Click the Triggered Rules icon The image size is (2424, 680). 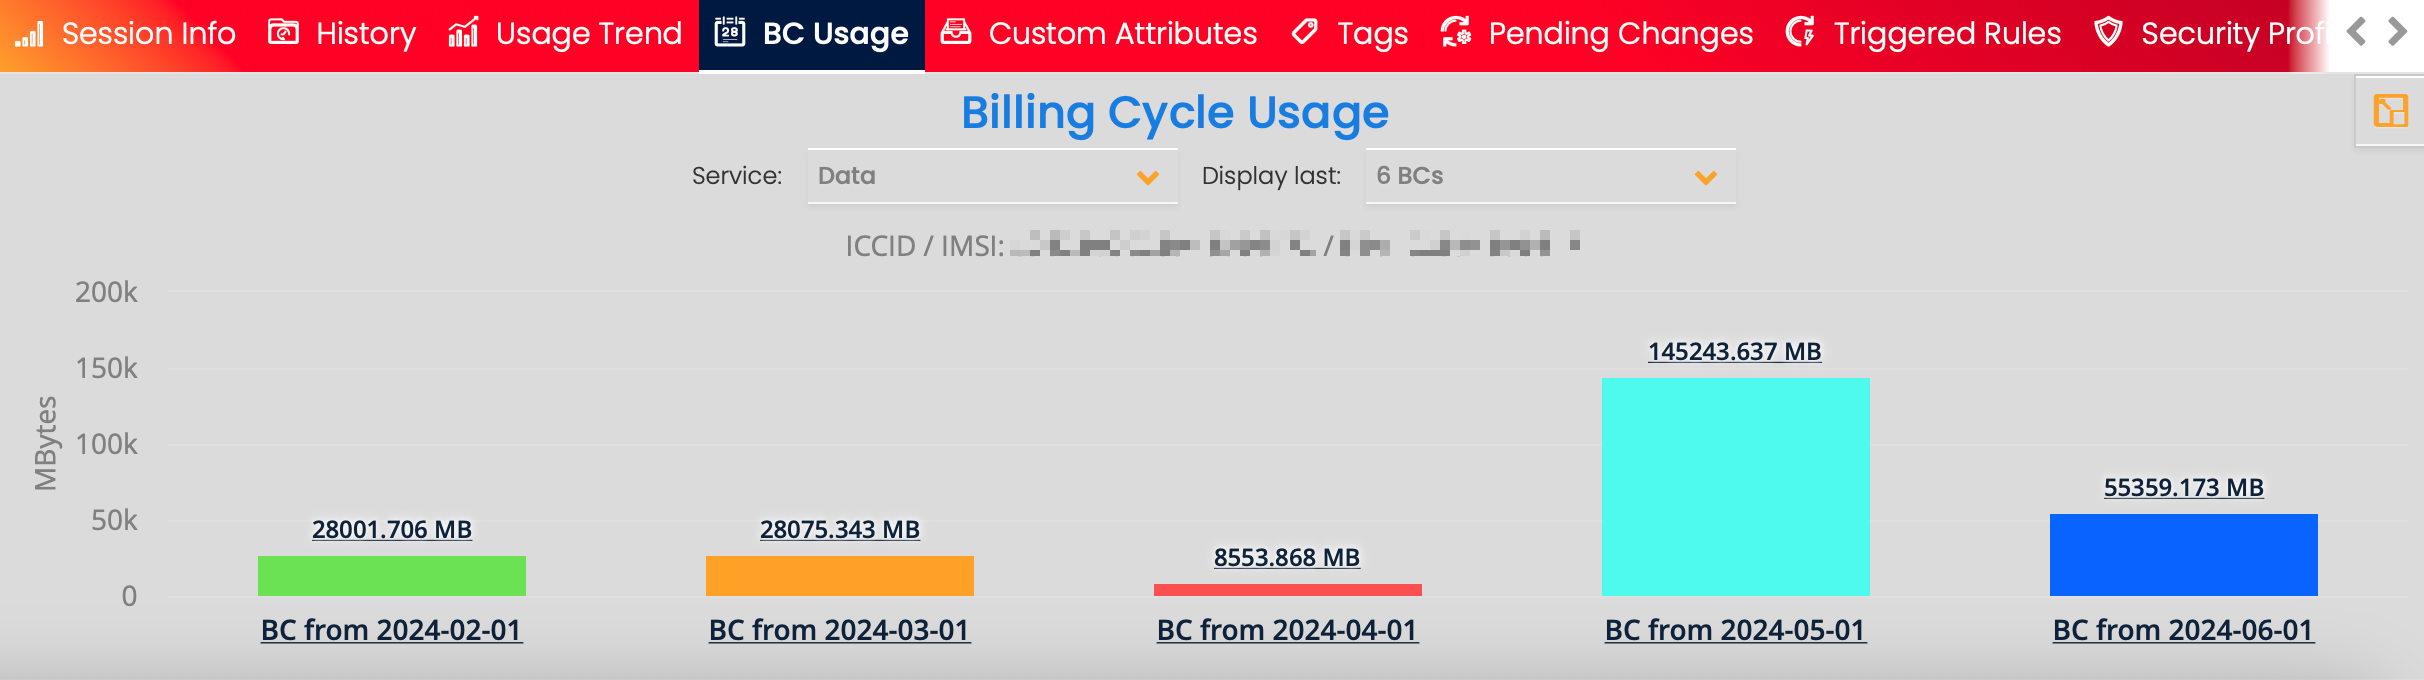pos(1801,33)
